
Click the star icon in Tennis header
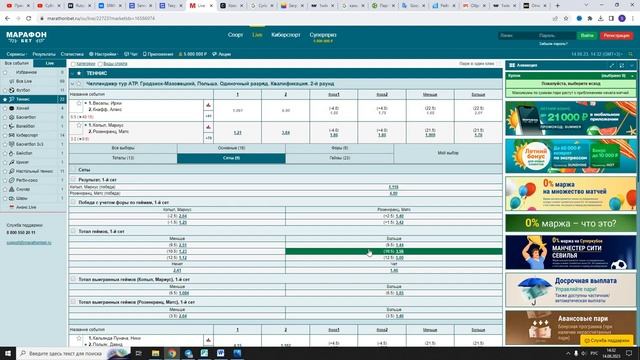79,73
